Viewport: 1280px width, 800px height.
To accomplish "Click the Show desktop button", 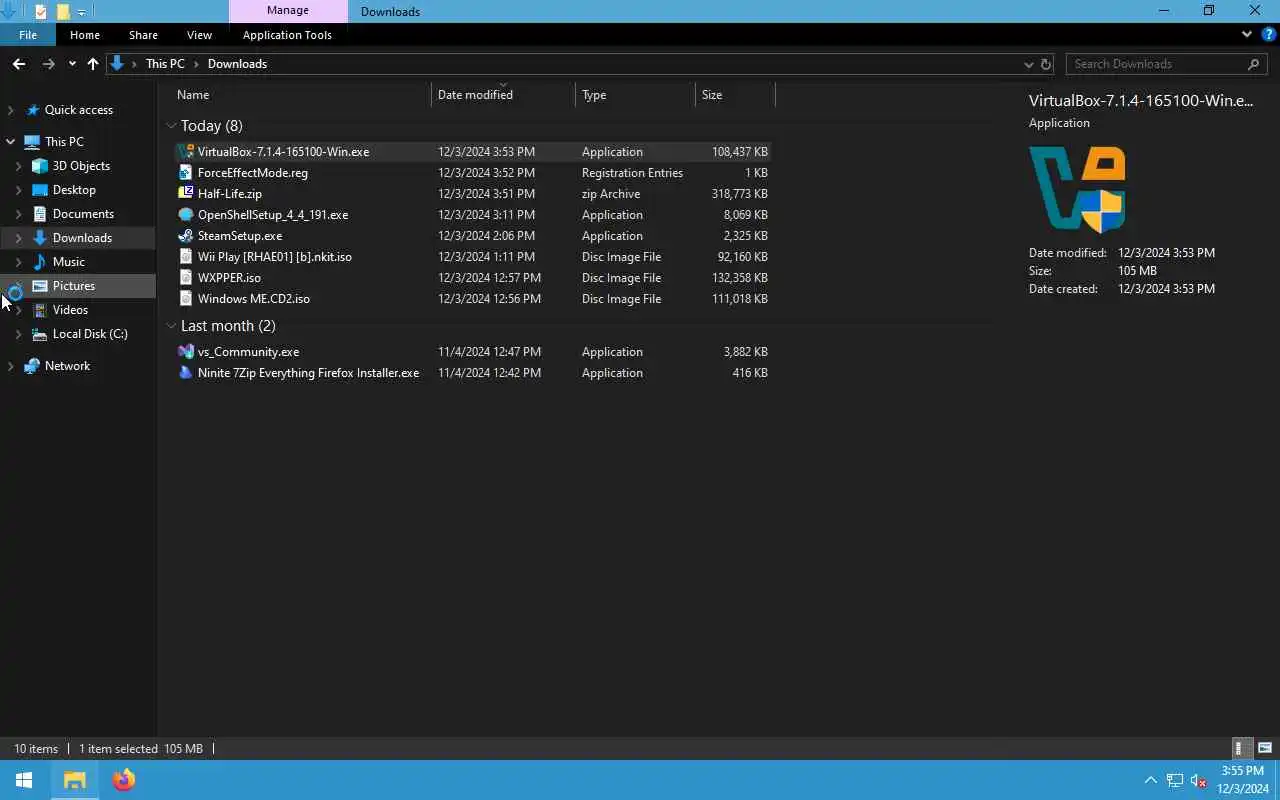I will click(1277, 780).
